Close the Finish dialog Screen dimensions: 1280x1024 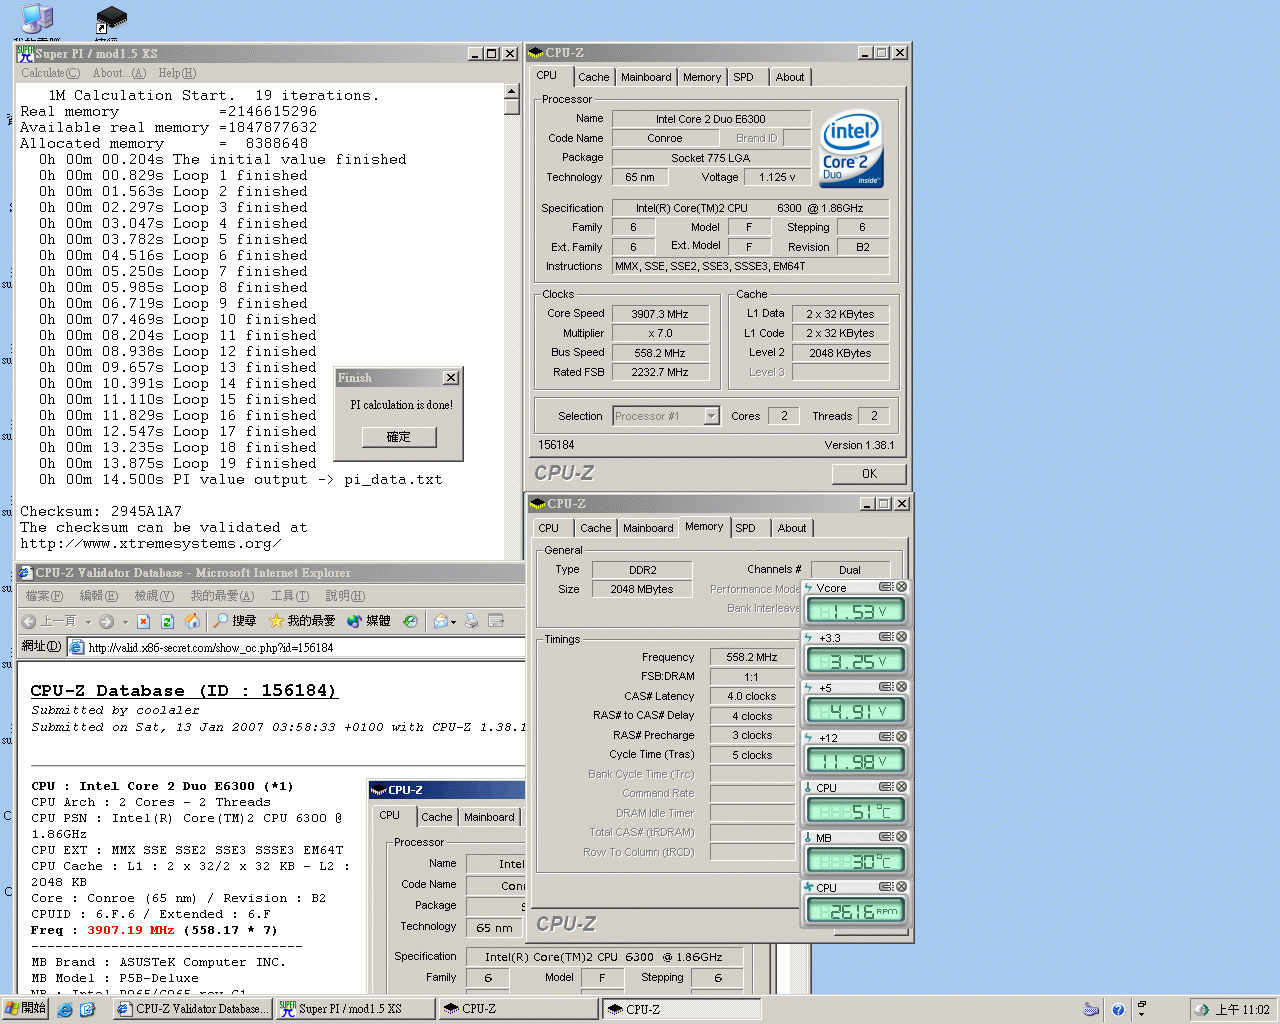click(x=451, y=378)
